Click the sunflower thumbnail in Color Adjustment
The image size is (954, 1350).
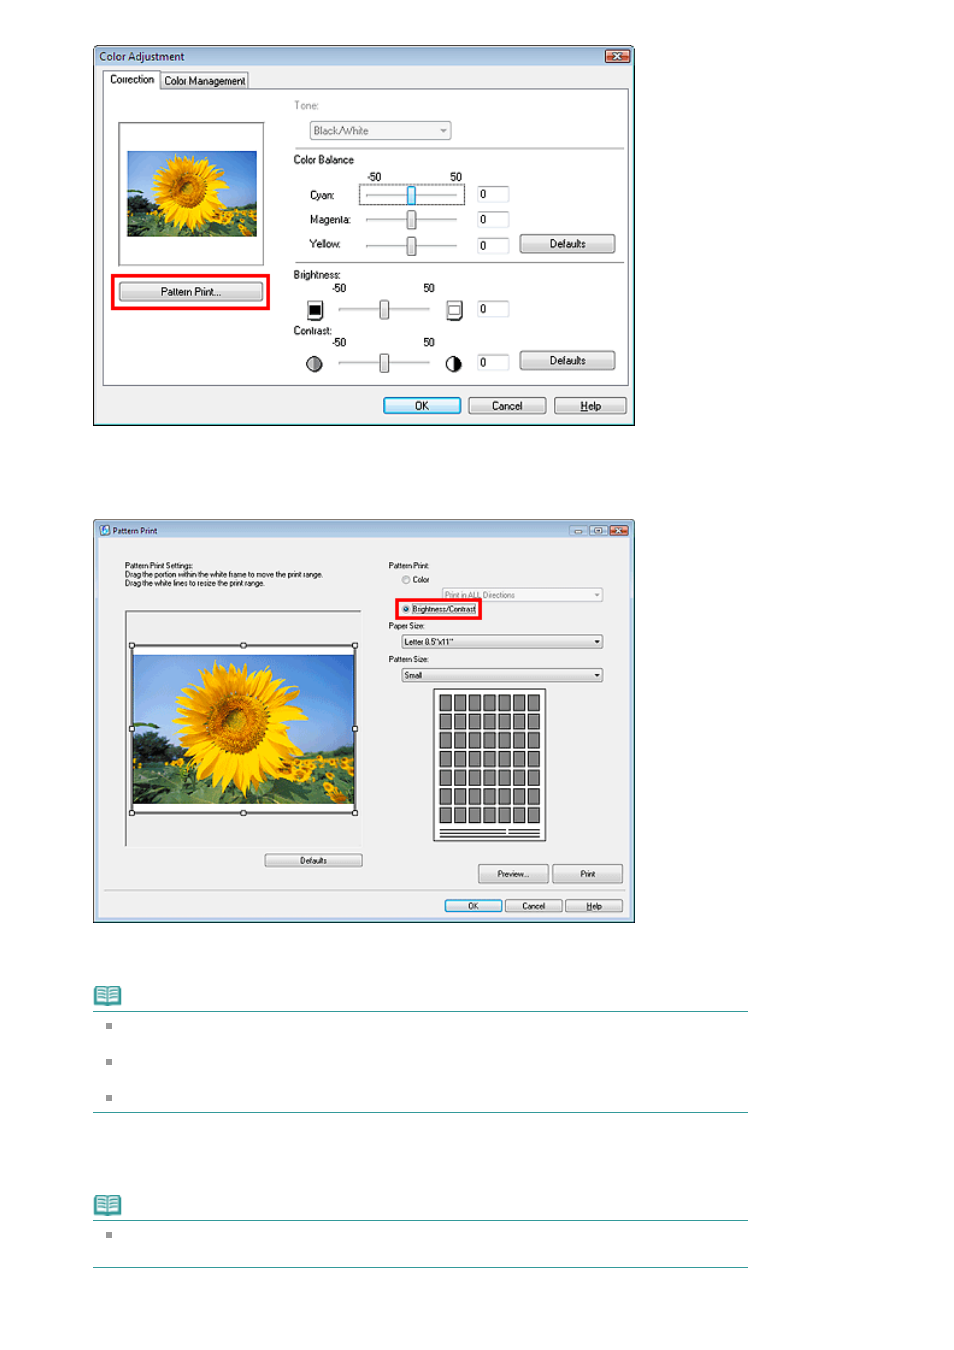click(x=192, y=194)
